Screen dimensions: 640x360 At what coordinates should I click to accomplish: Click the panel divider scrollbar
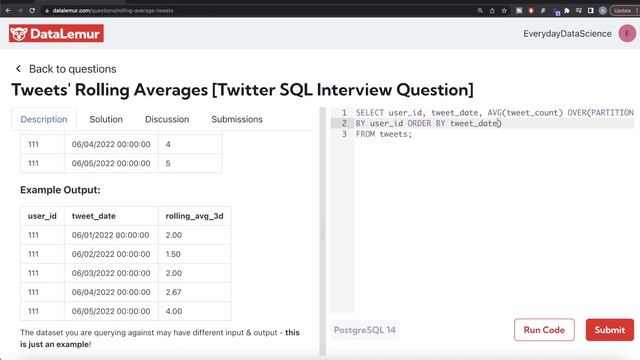tap(322, 232)
